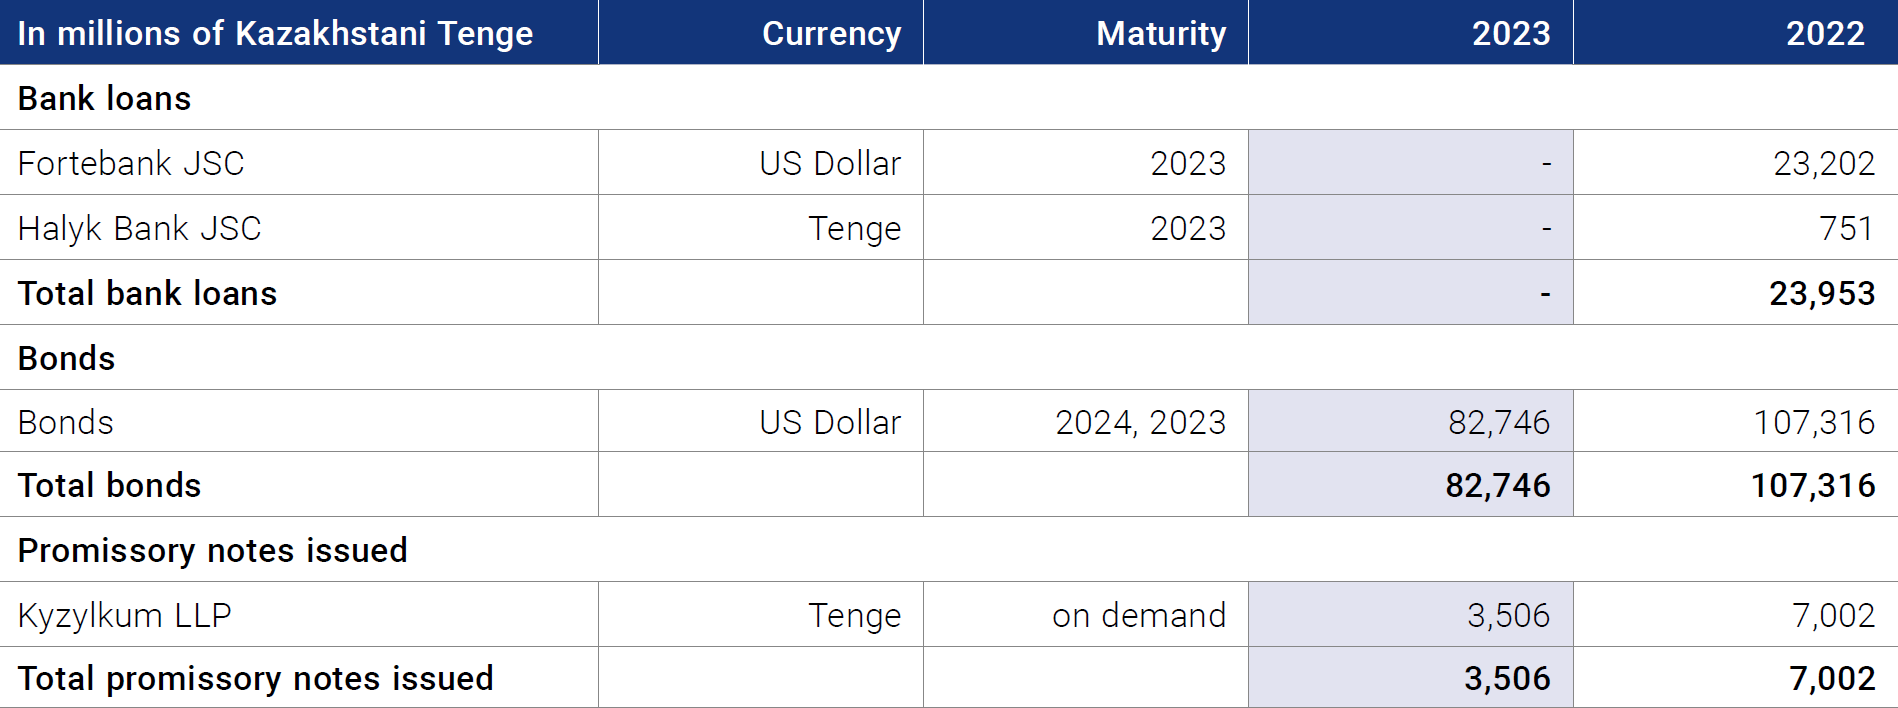Click the Maturity column header

1161,34
